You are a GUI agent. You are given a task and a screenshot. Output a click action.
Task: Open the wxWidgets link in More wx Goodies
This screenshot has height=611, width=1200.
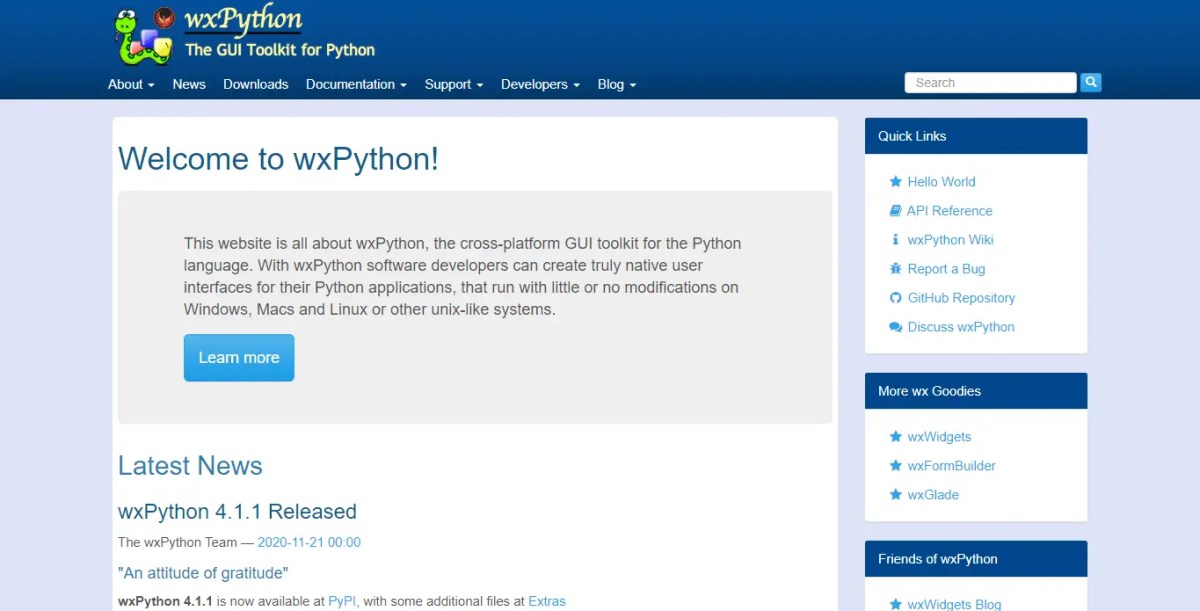939,437
